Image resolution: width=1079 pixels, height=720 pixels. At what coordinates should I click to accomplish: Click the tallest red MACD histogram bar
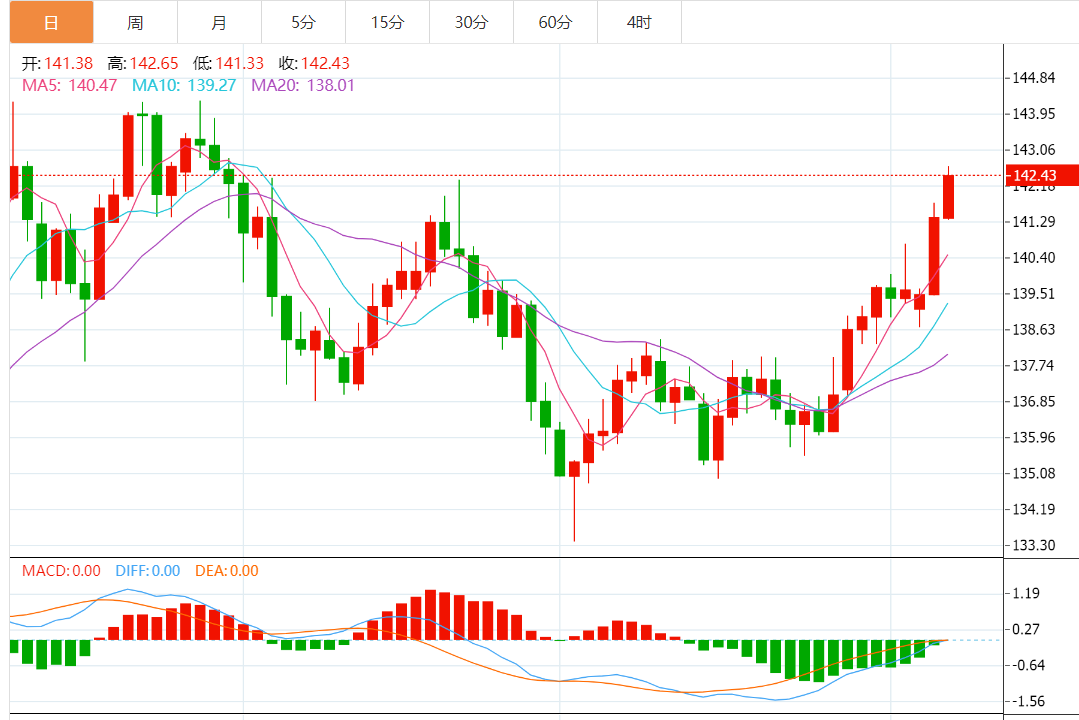[x=431, y=615]
